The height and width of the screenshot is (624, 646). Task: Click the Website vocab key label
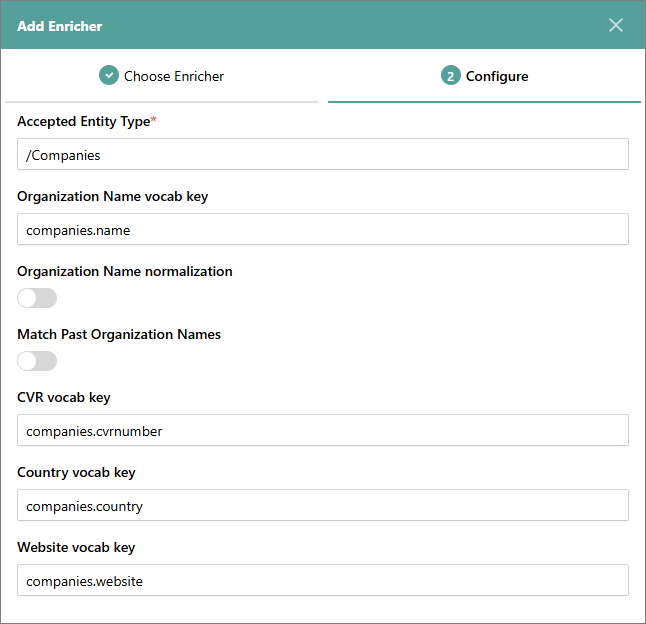click(x=76, y=547)
